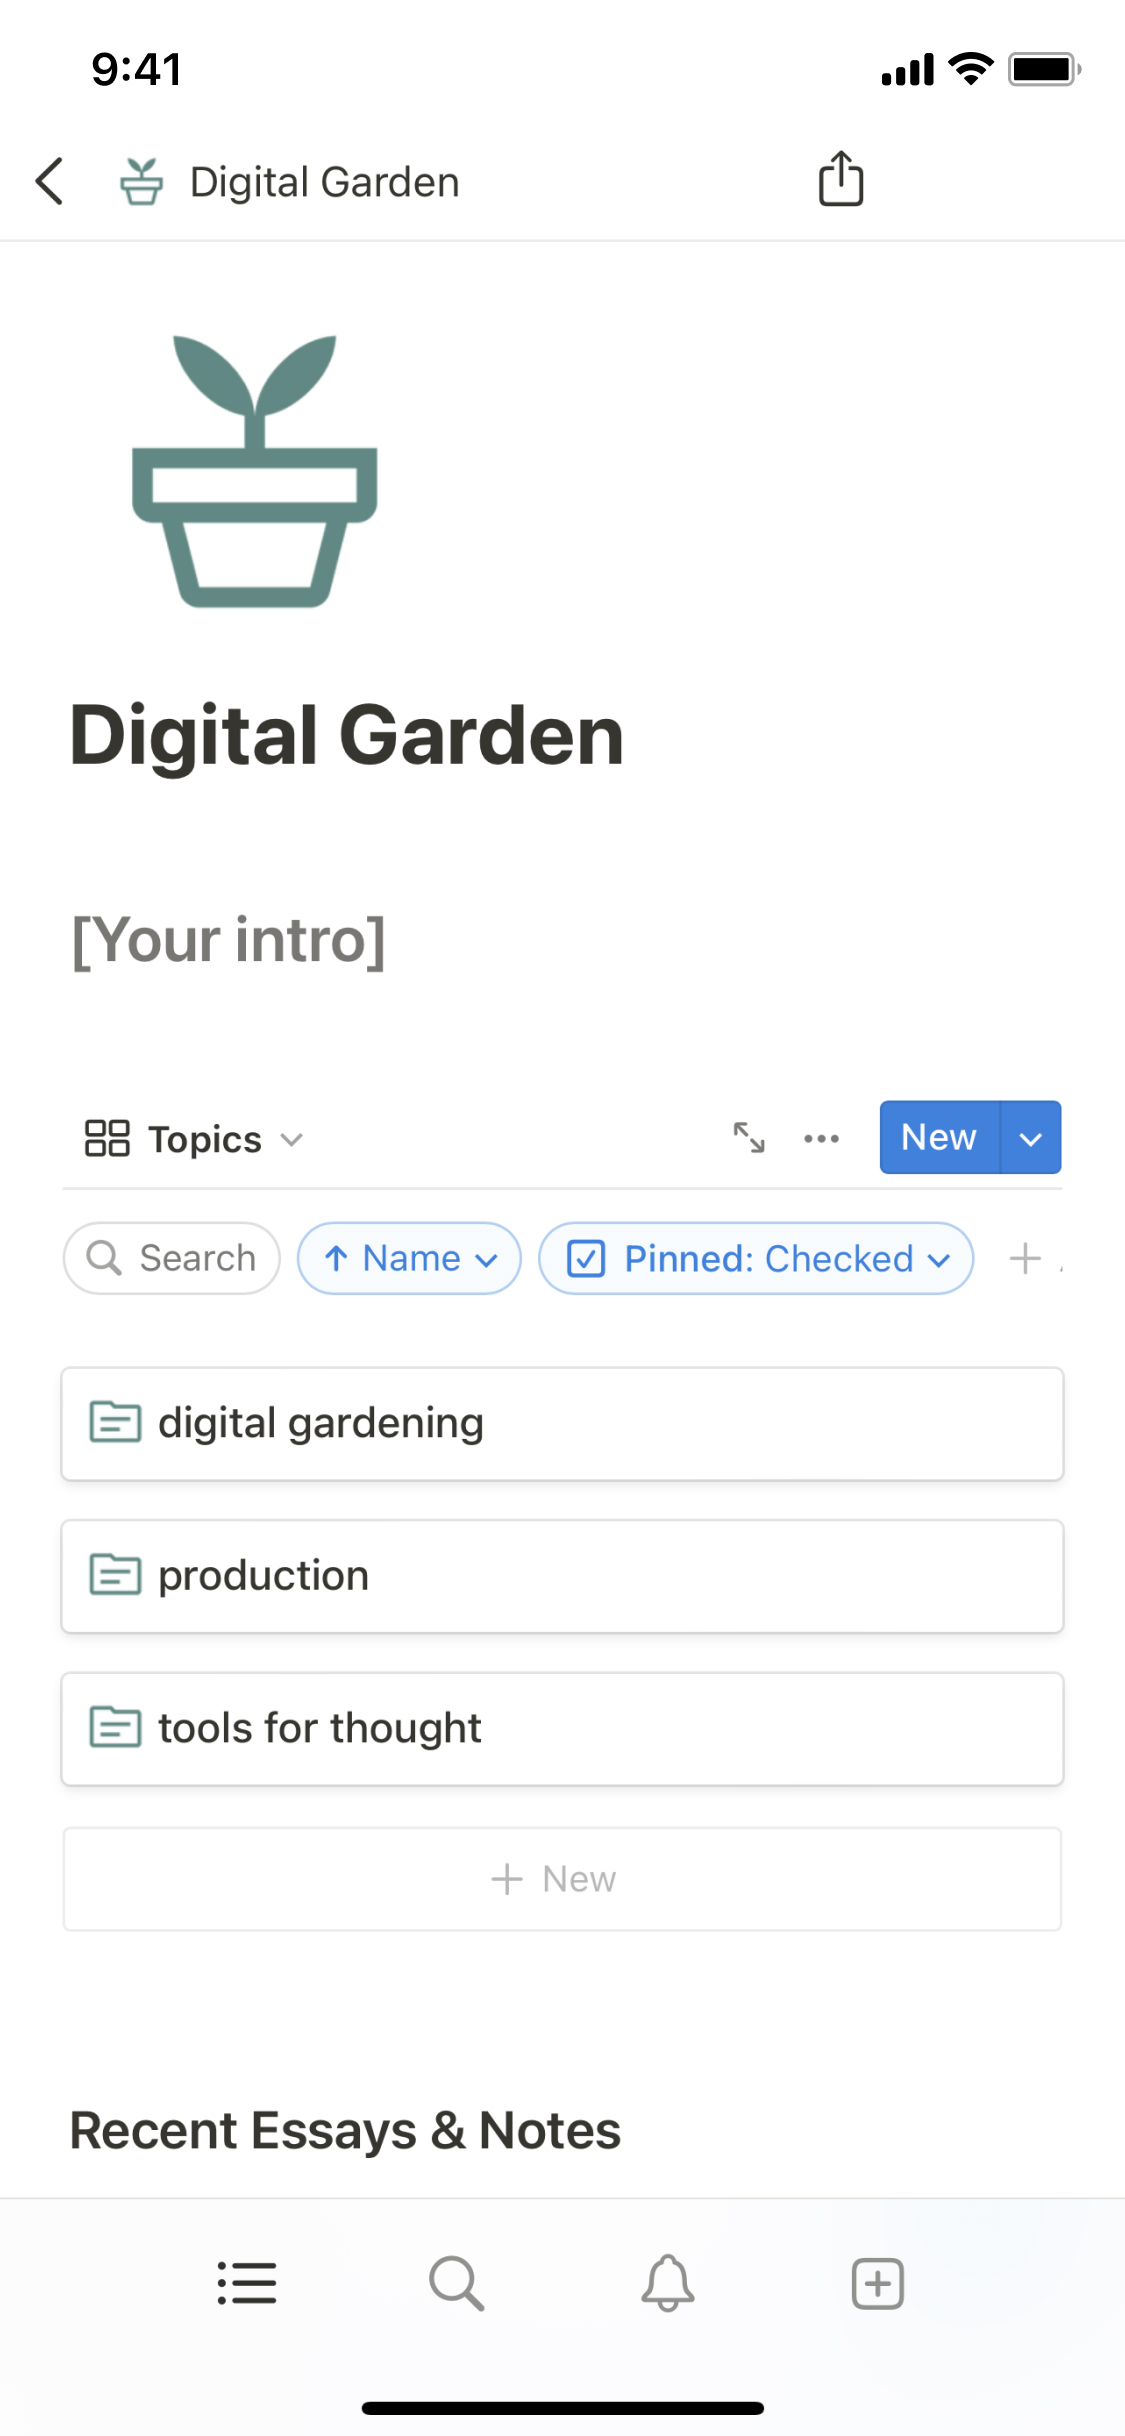Expand the Topics database to full page

pyautogui.click(x=749, y=1138)
